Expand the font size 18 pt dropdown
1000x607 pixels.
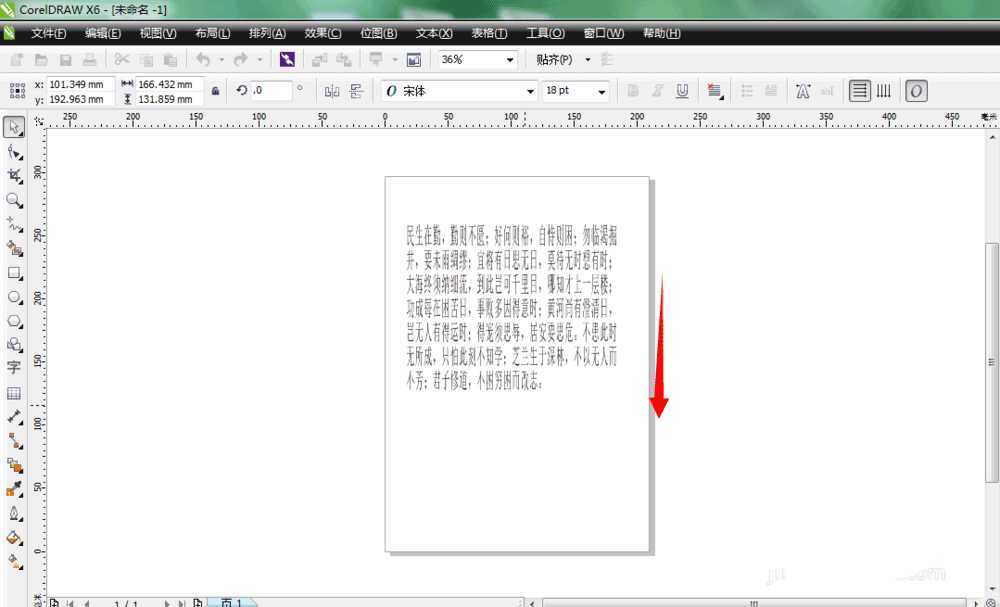(x=602, y=91)
